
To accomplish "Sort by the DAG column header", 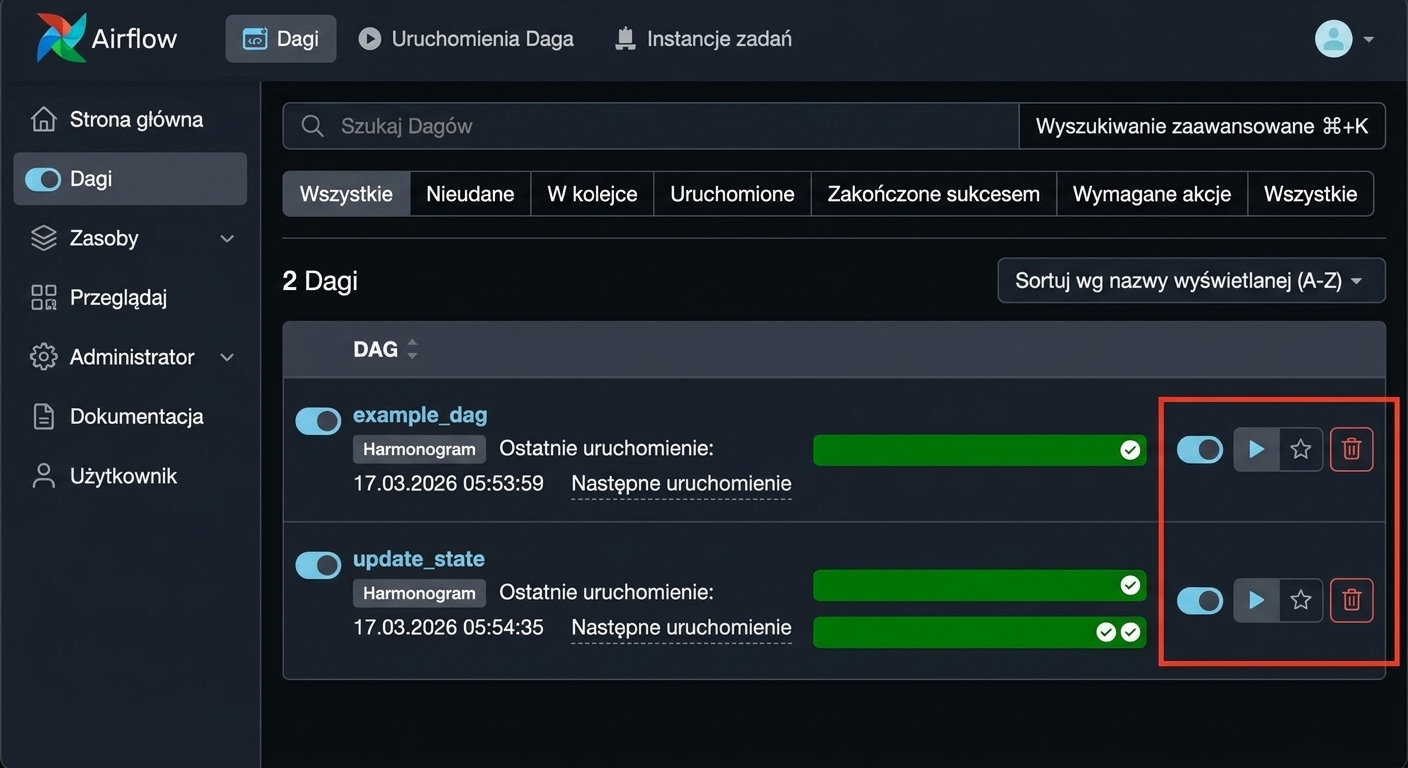I will tap(385, 349).
